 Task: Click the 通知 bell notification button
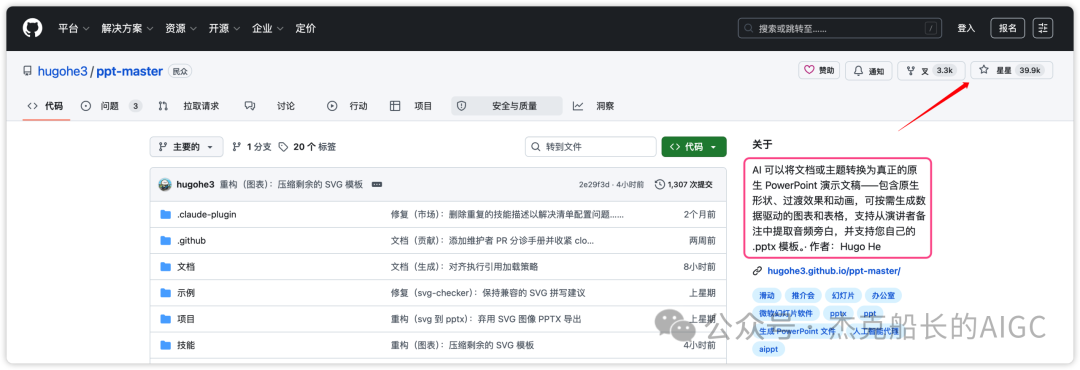[x=869, y=70]
